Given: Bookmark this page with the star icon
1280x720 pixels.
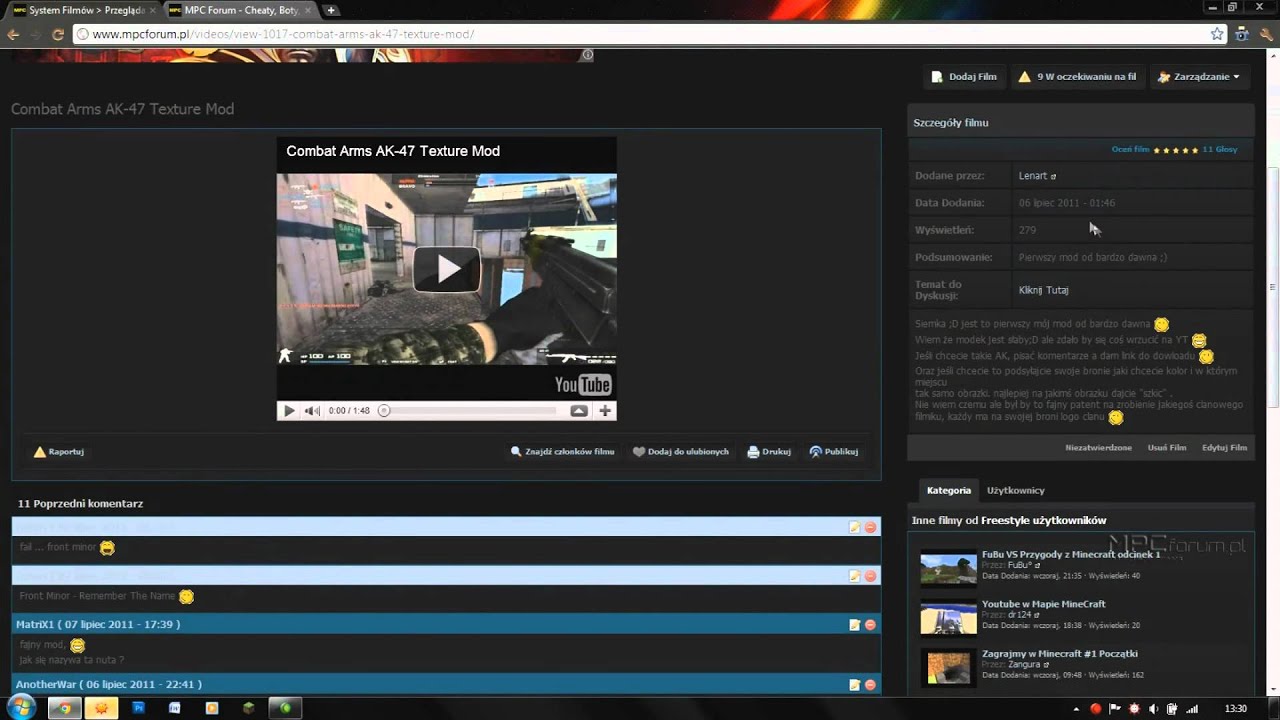Looking at the screenshot, I should tap(1217, 34).
